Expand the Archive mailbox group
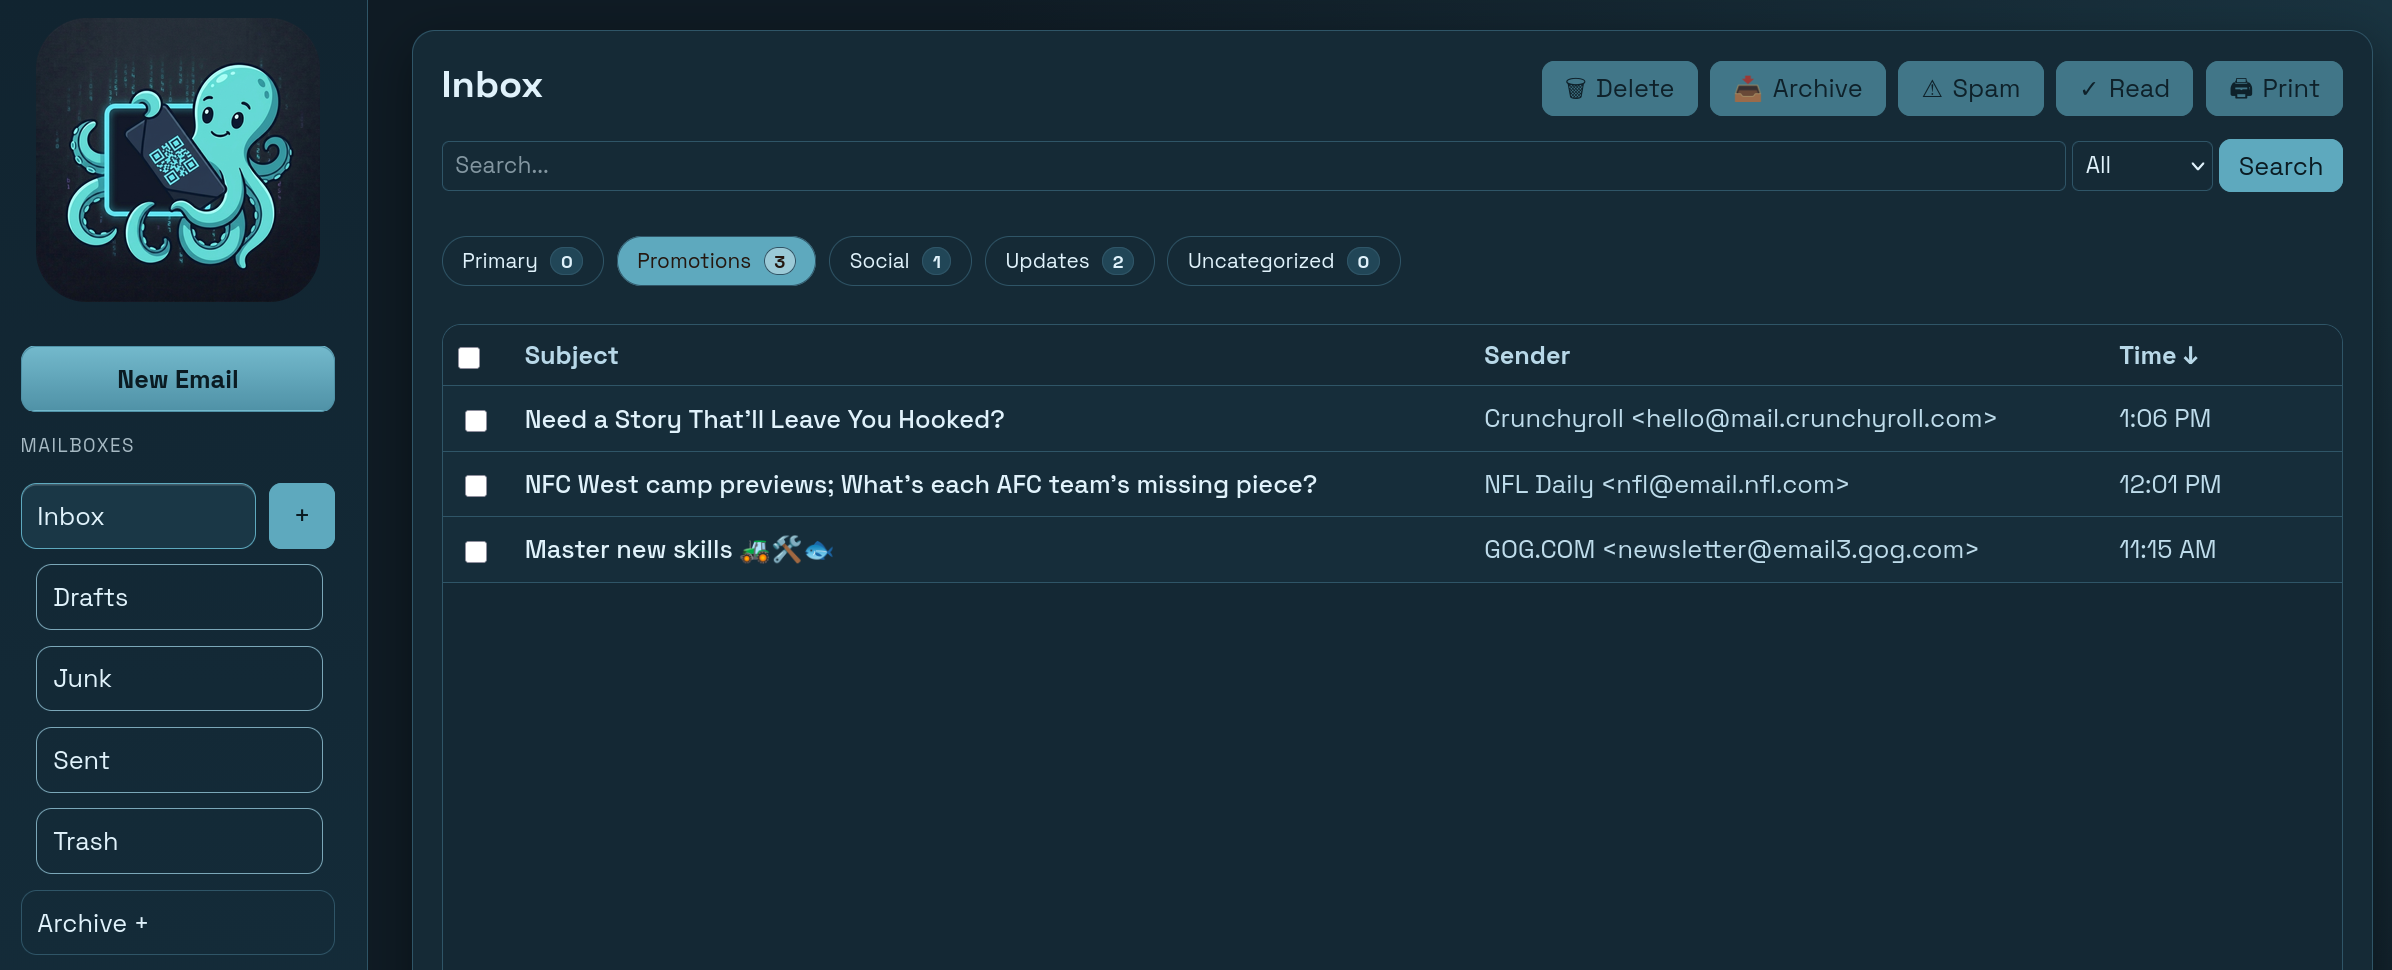The image size is (2392, 970). (178, 923)
